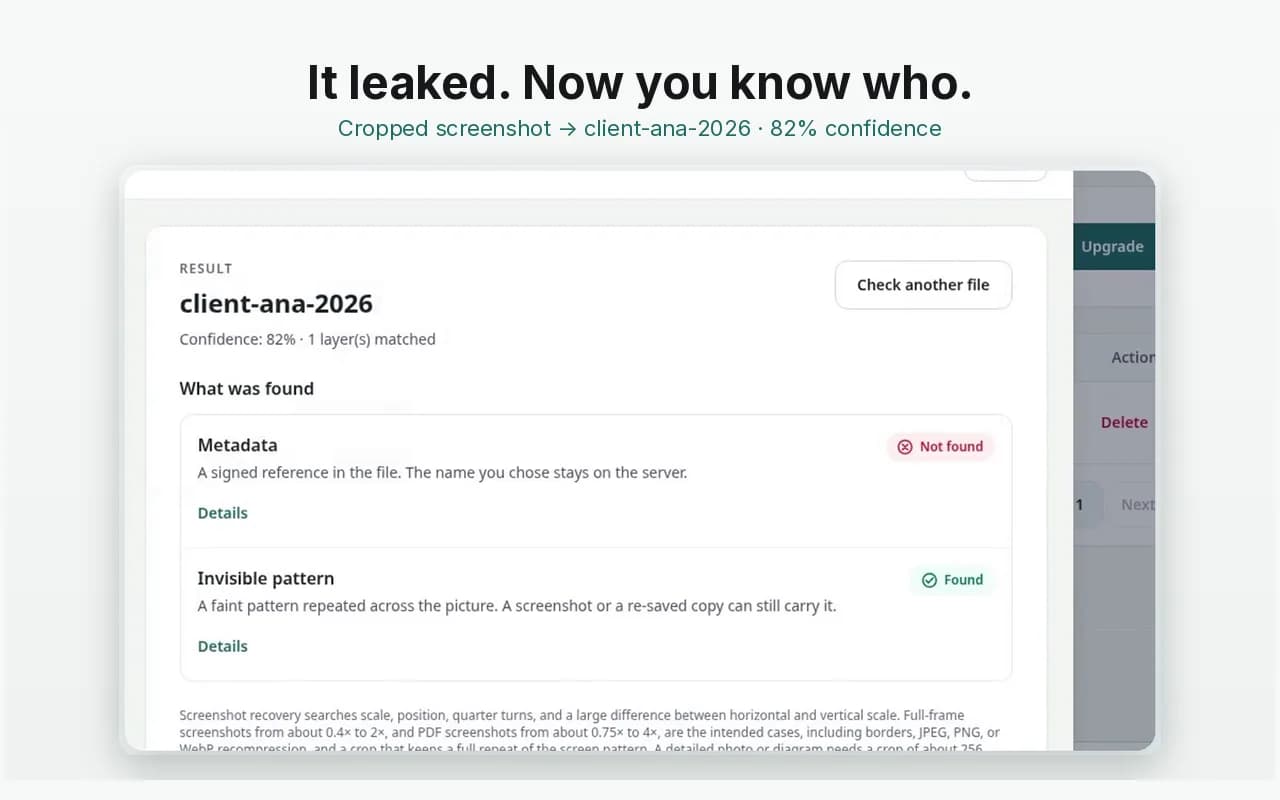Click the Screenshot recovery explanation paragraph
The height and width of the screenshot is (800, 1280).
(590, 731)
